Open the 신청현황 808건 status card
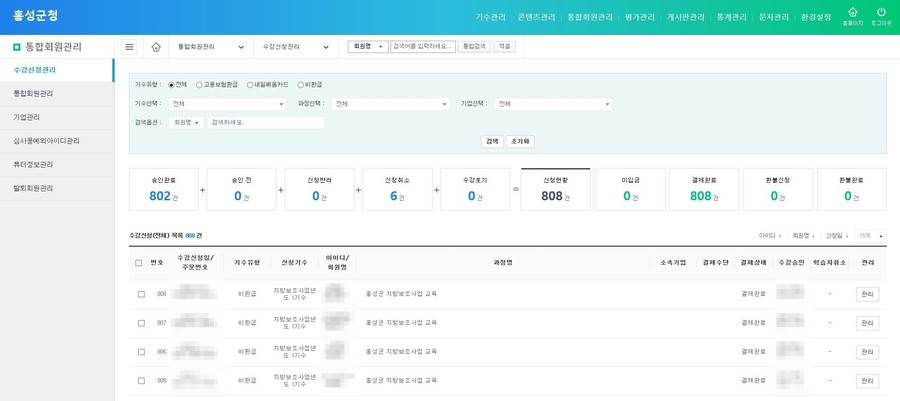The width and height of the screenshot is (900, 401). (x=556, y=189)
